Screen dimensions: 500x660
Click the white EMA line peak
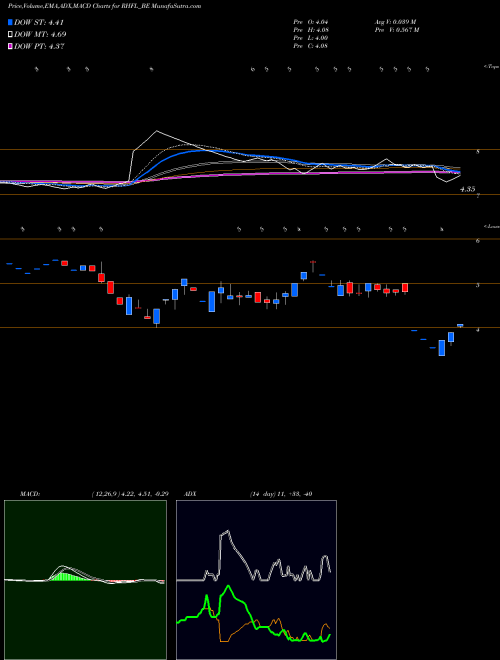pos(157,131)
